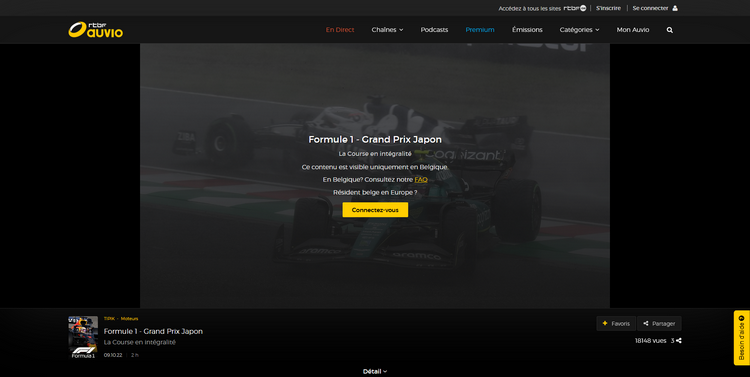Expand the Détail section

(375, 371)
